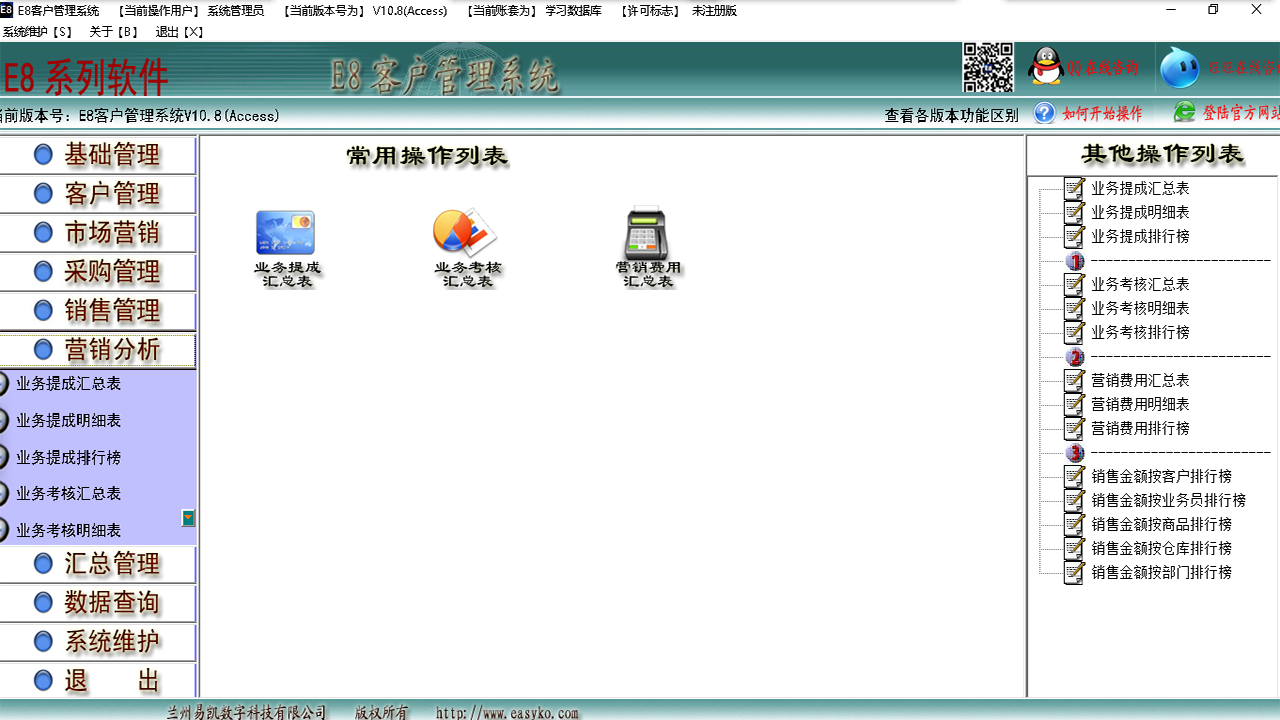Image resolution: width=1280 pixels, height=720 pixels.
Task: Click 兰州易凯数字科技有限公司 footer text
Action: pyautogui.click(x=247, y=713)
